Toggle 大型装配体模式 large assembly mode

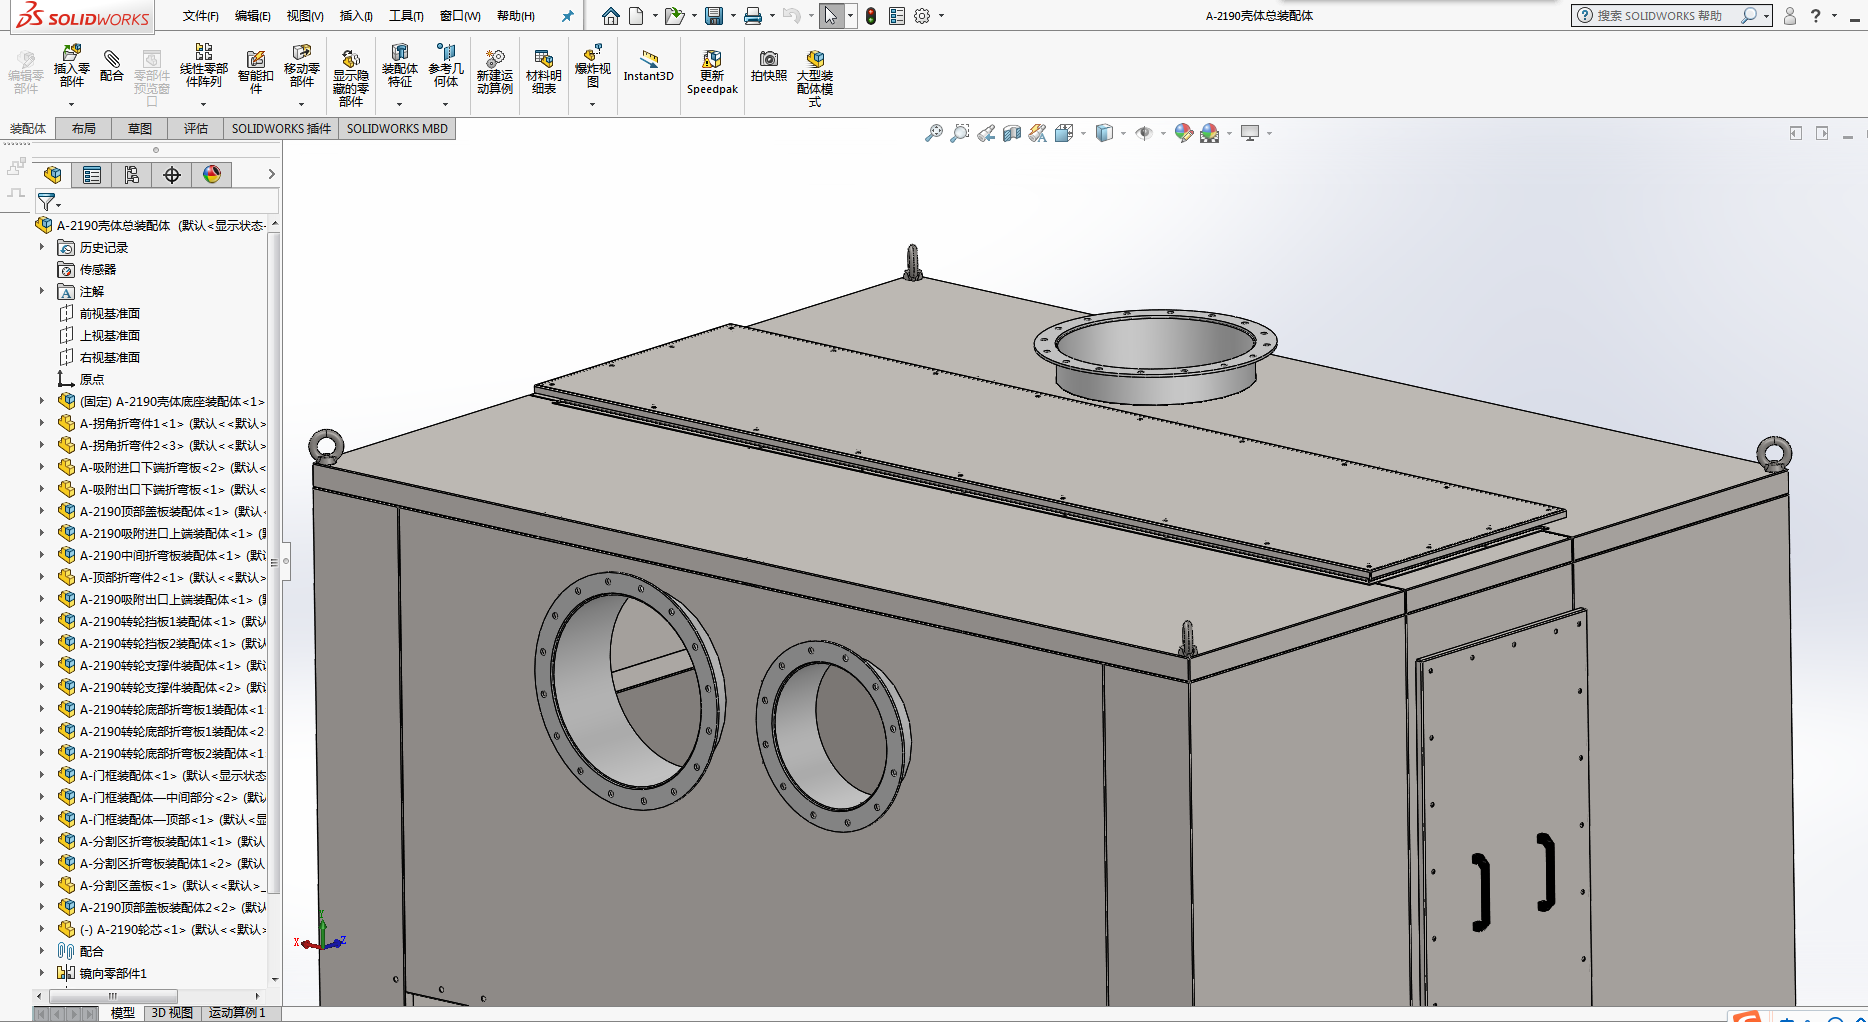tap(815, 77)
